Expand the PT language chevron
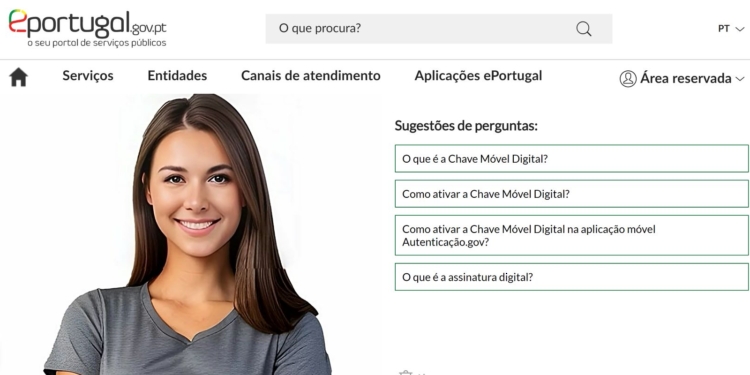This screenshot has width=750, height=375. (x=739, y=29)
